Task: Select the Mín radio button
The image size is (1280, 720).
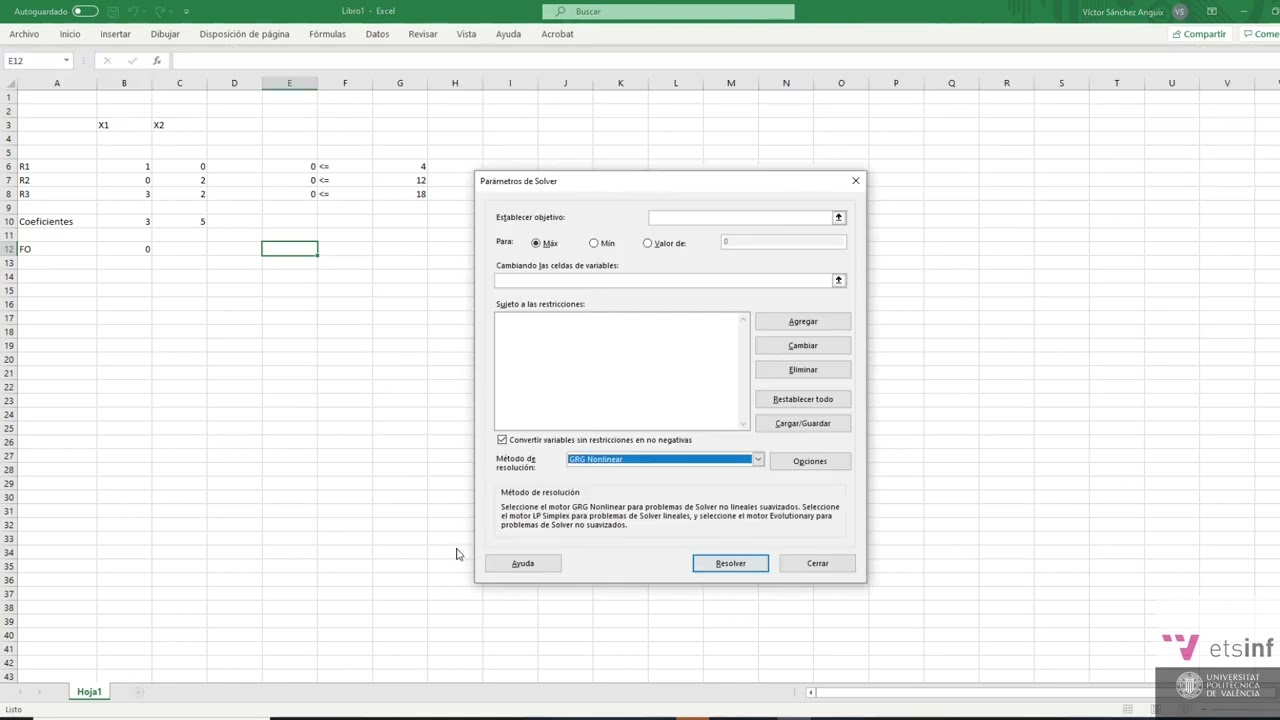Action: [594, 243]
